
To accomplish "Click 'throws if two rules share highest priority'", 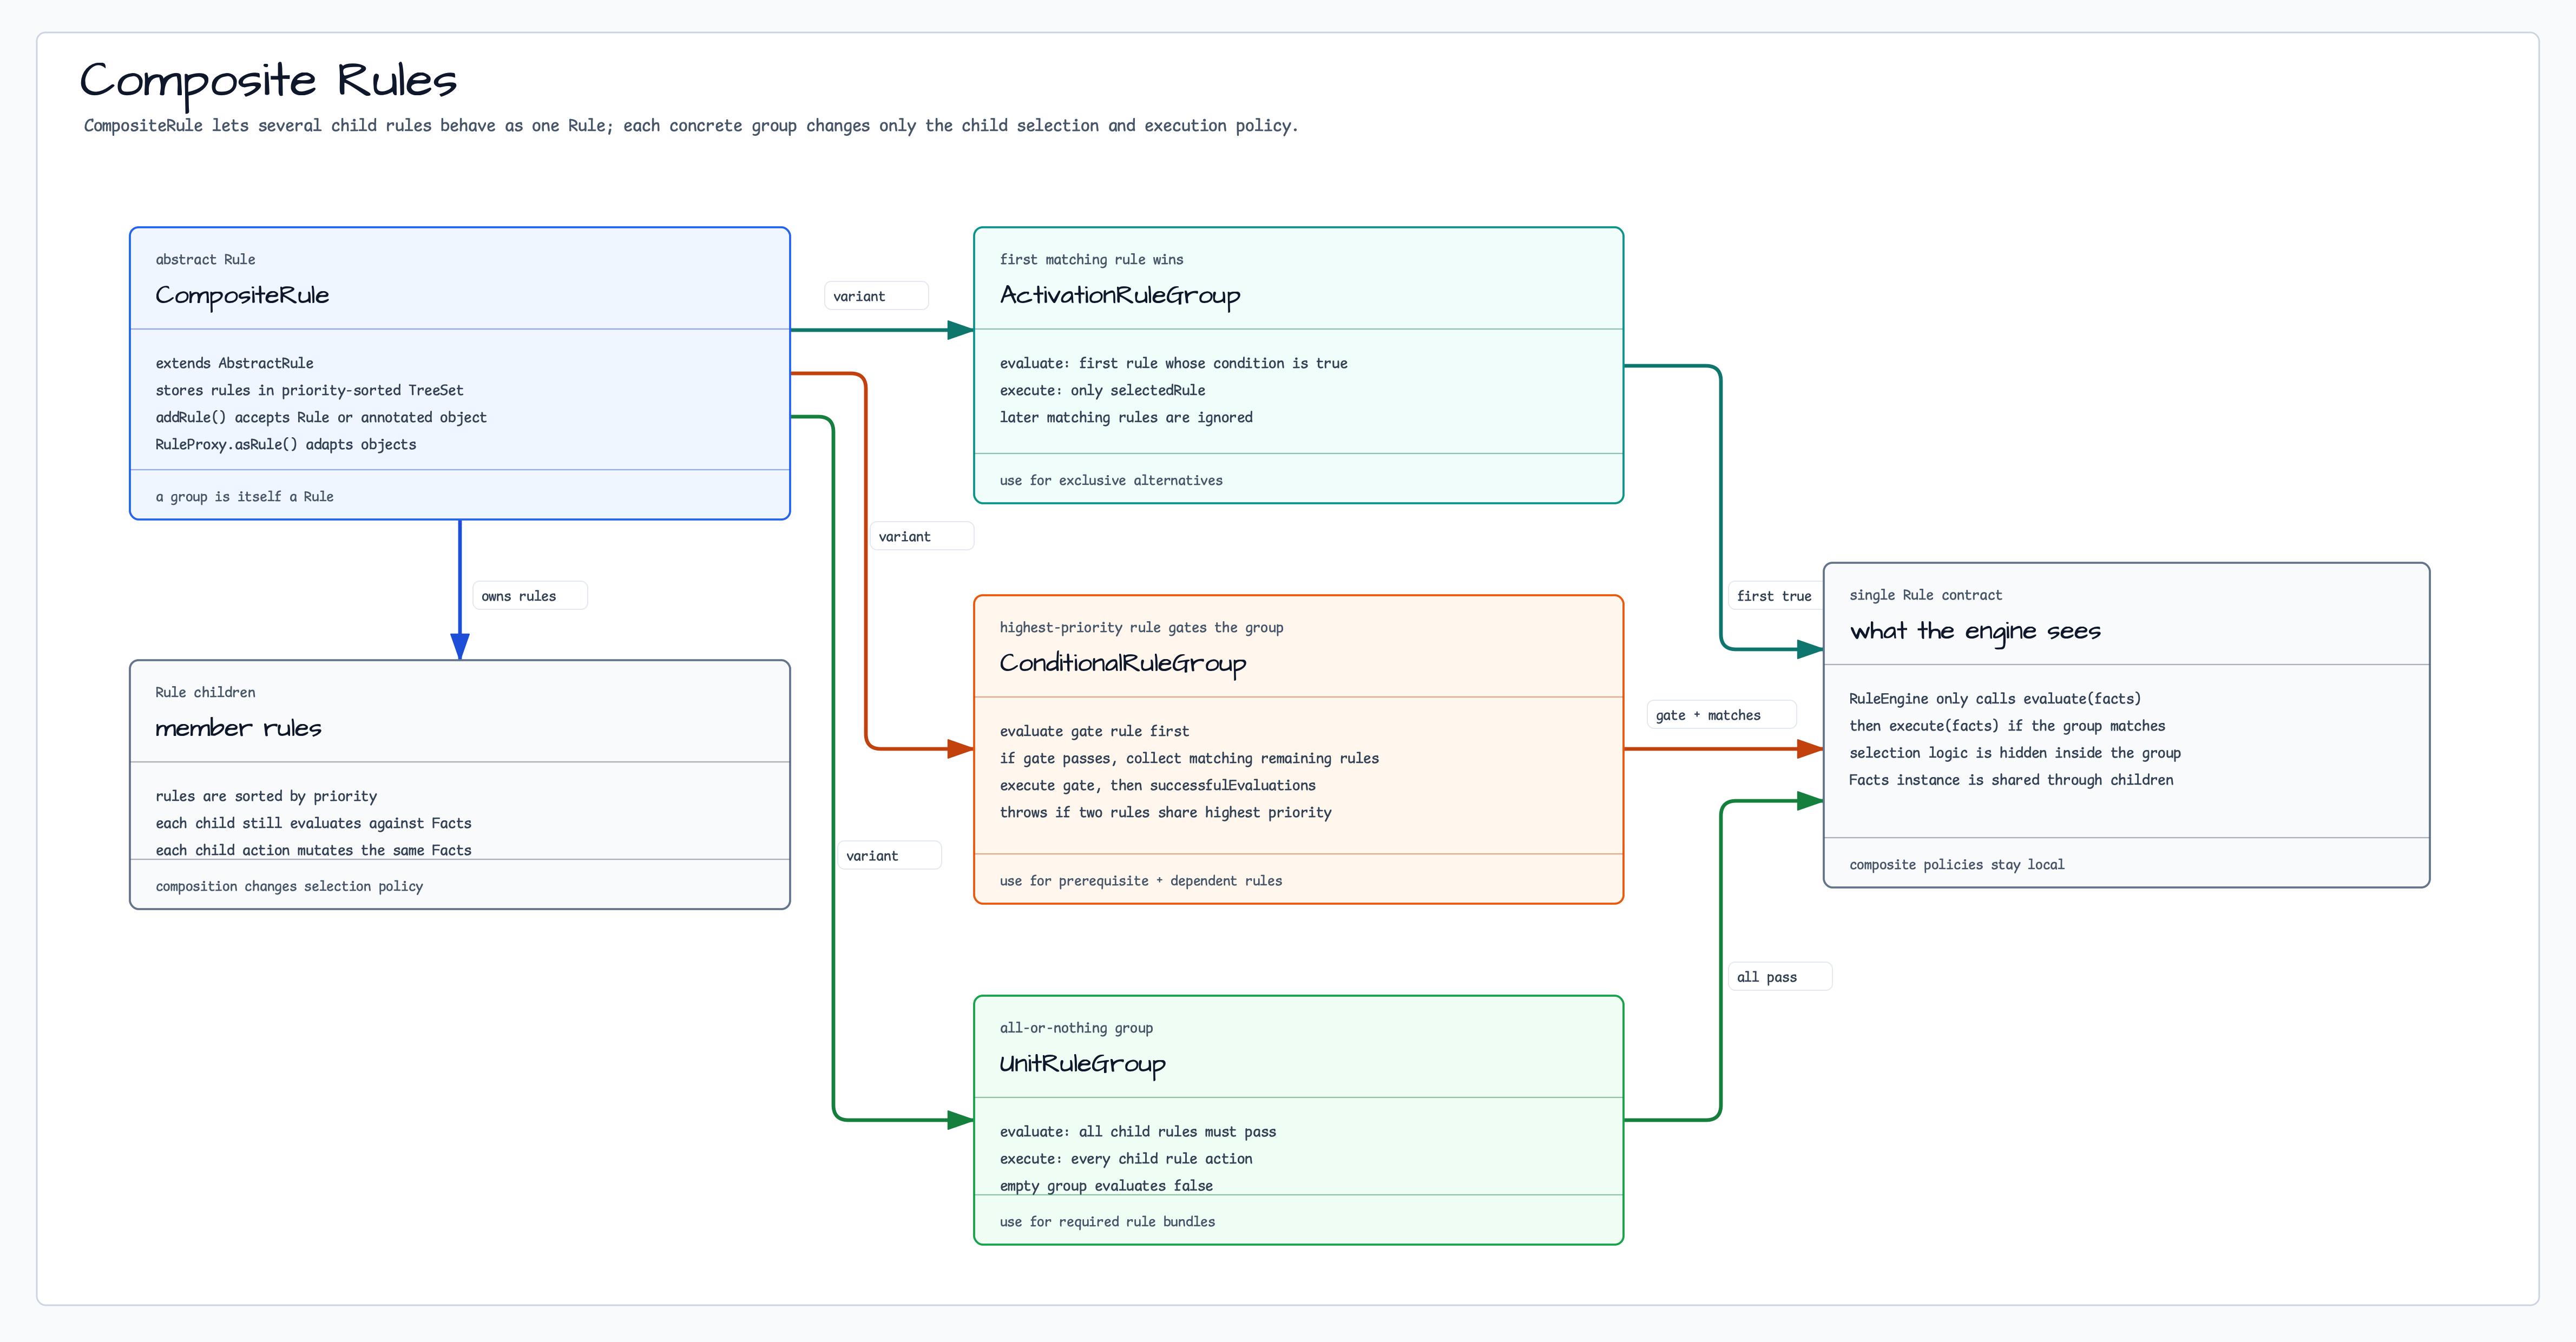I will click(x=1165, y=812).
